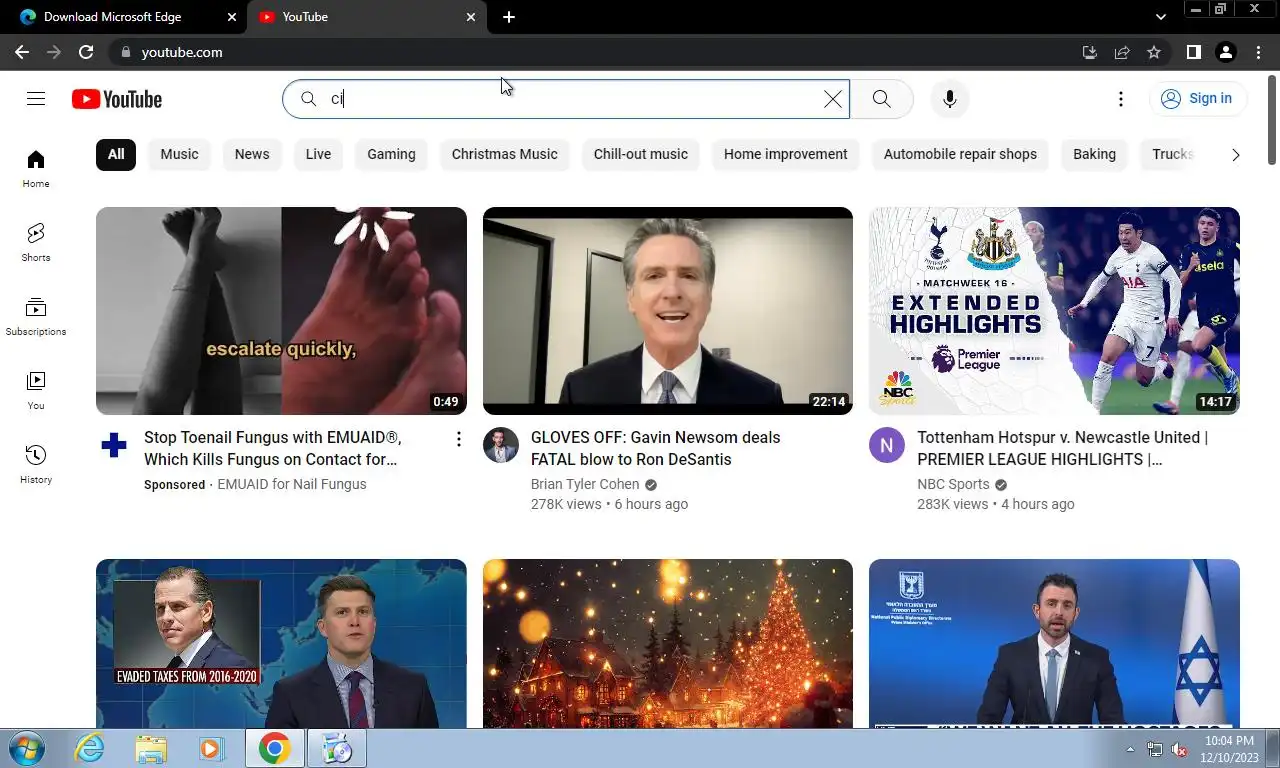Open Brian Tyler Cohen channel name
Viewport: 1280px width, 768px height.
pyautogui.click(x=585, y=484)
